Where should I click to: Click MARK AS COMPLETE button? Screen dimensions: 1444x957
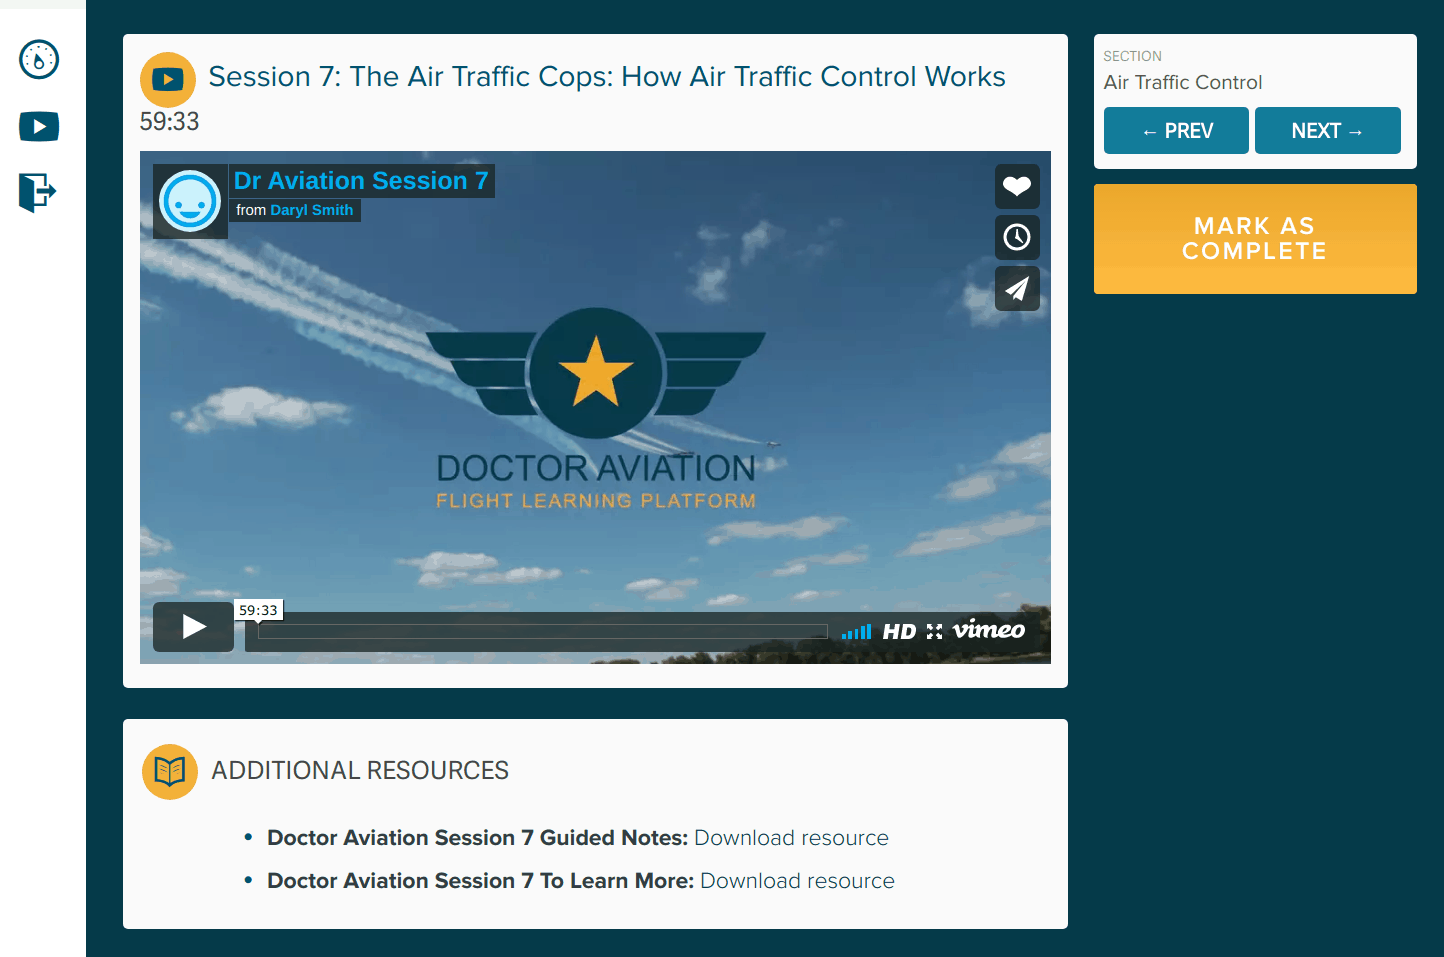[1255, 239]
